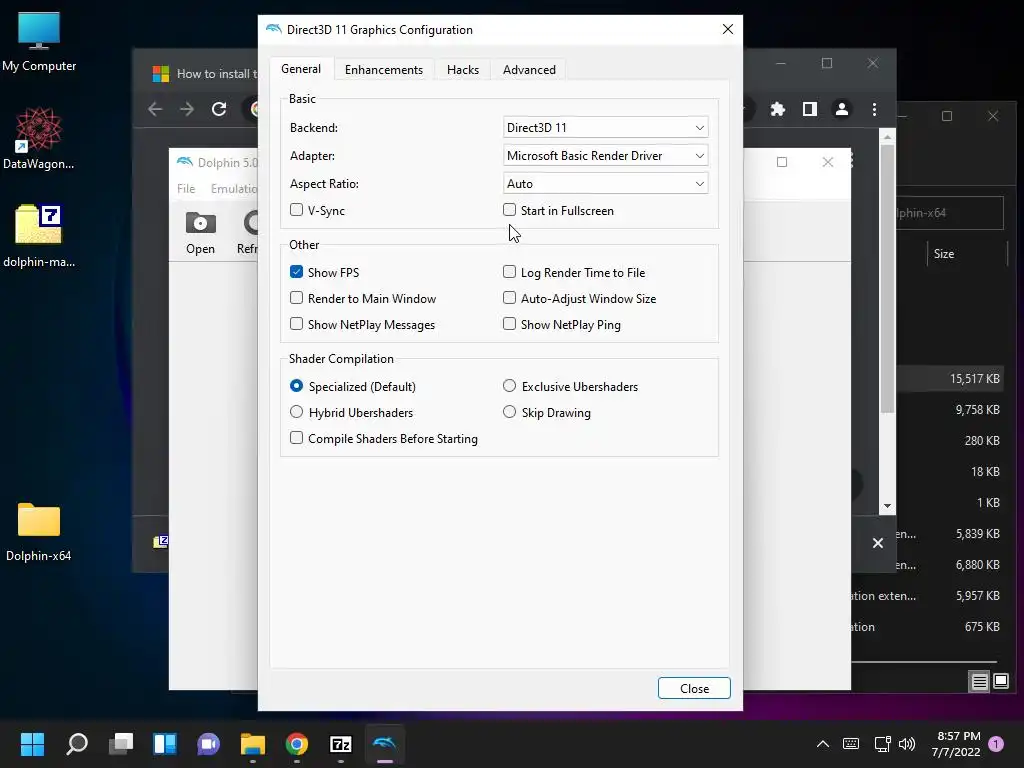Enable the V-Sync checkbox
1024x768 pixels.
(x=296, y=210)
